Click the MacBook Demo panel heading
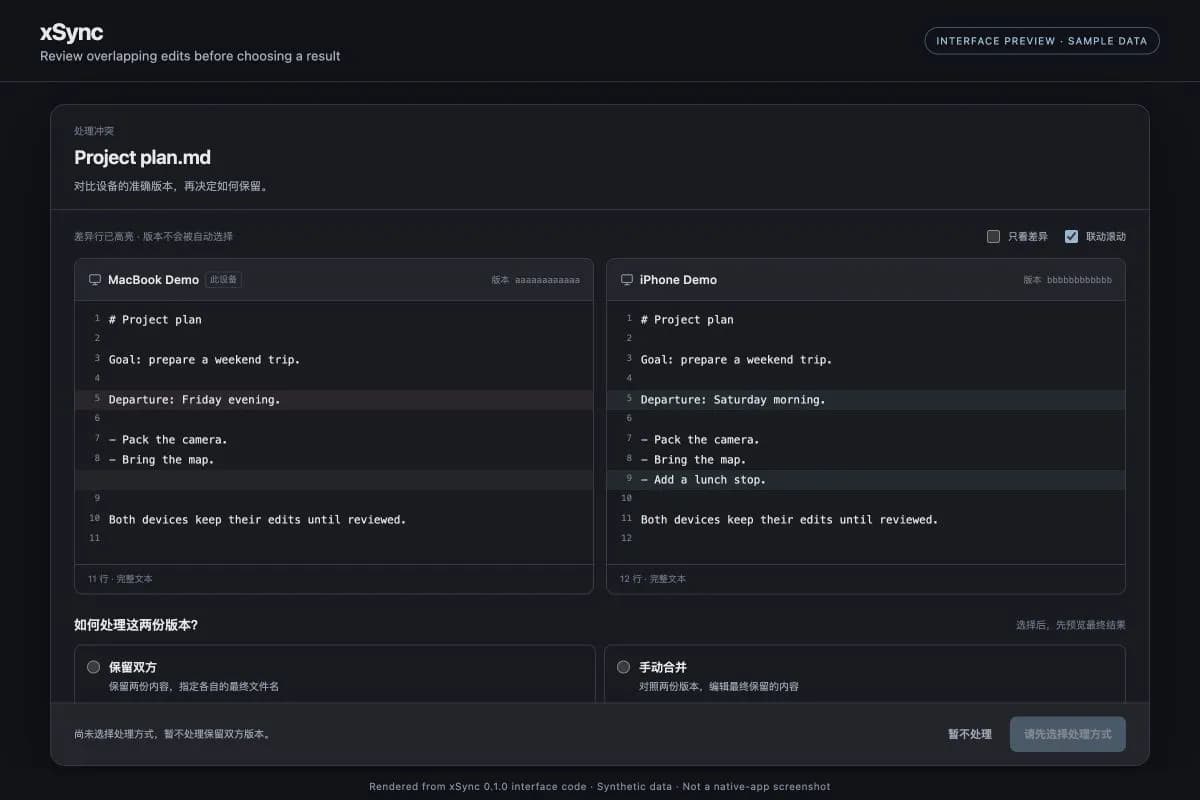The height and width of the screenshot is (800, 1200). point(153,280)
